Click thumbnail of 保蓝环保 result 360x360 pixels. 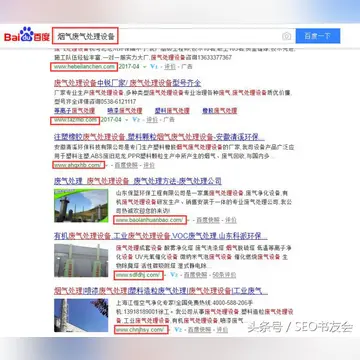[x=81, y=205]
